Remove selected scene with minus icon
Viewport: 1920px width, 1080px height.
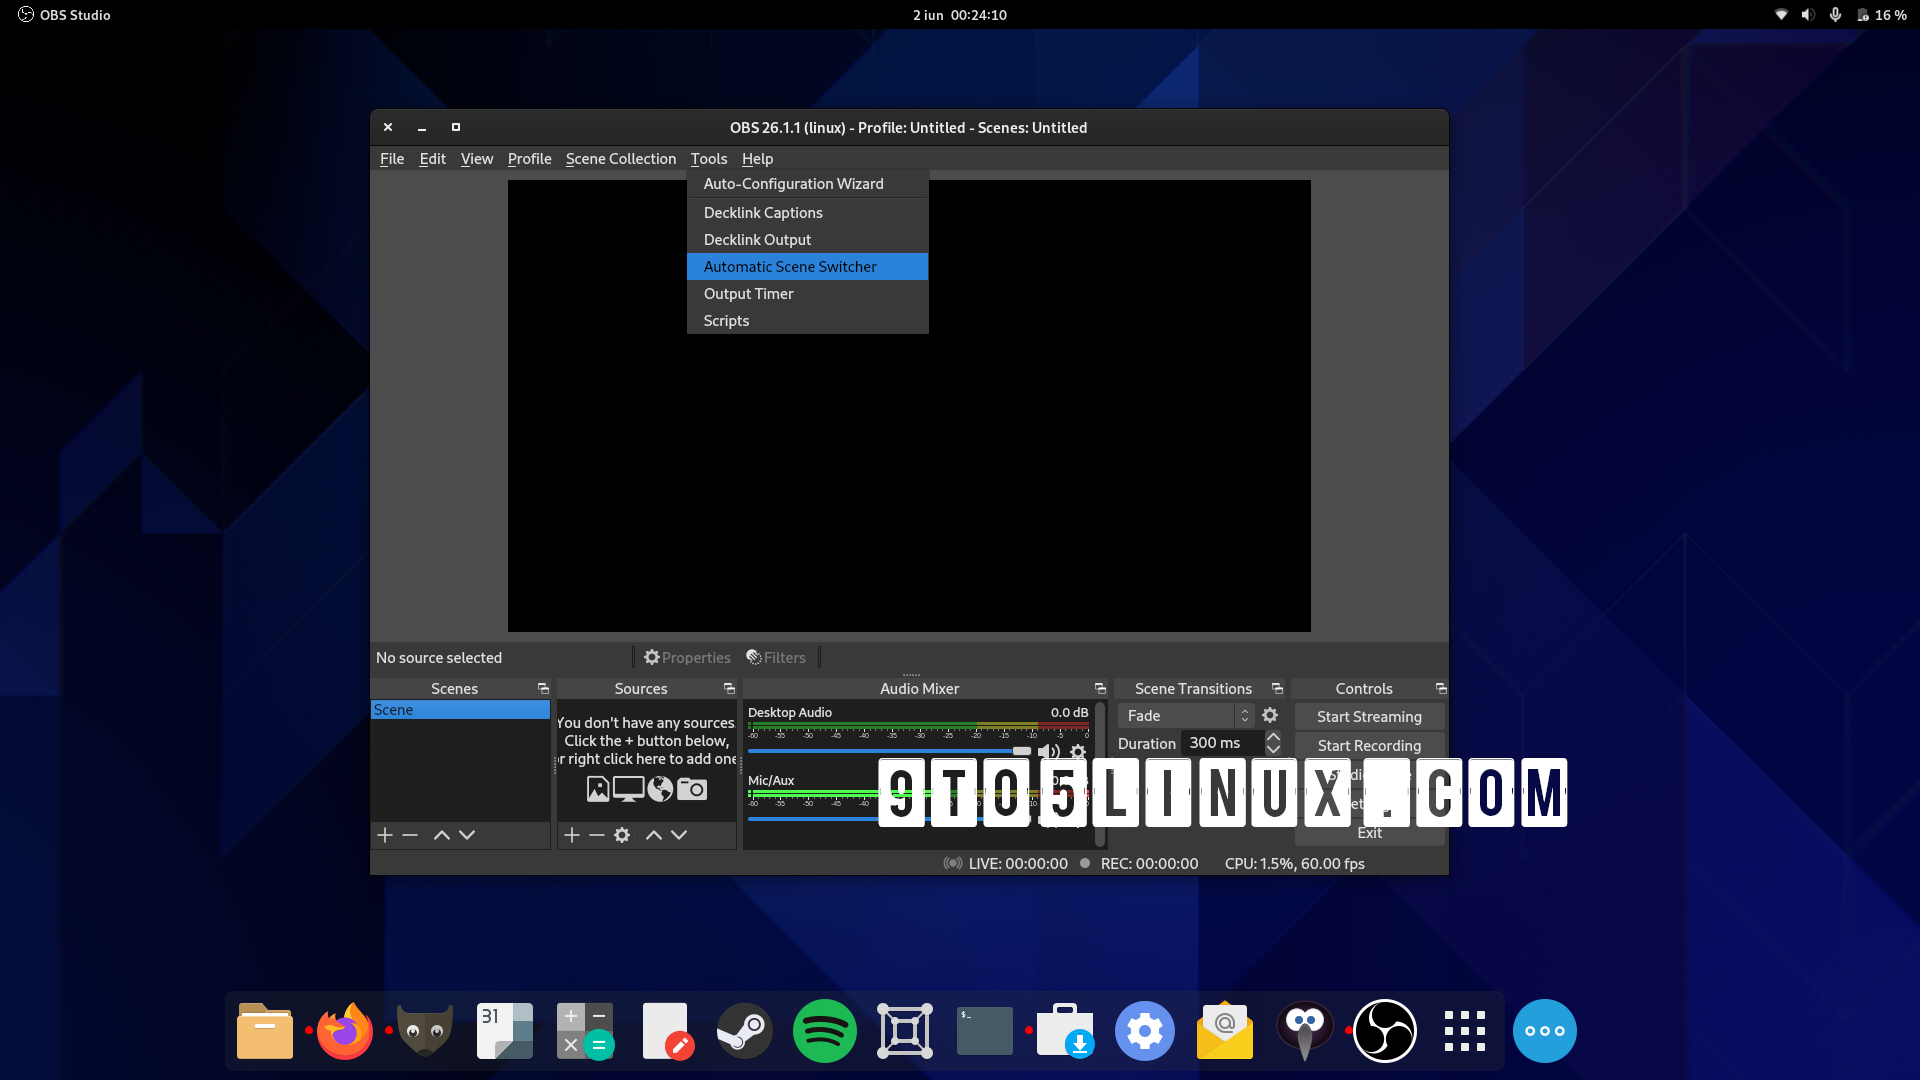click(410, 835)
